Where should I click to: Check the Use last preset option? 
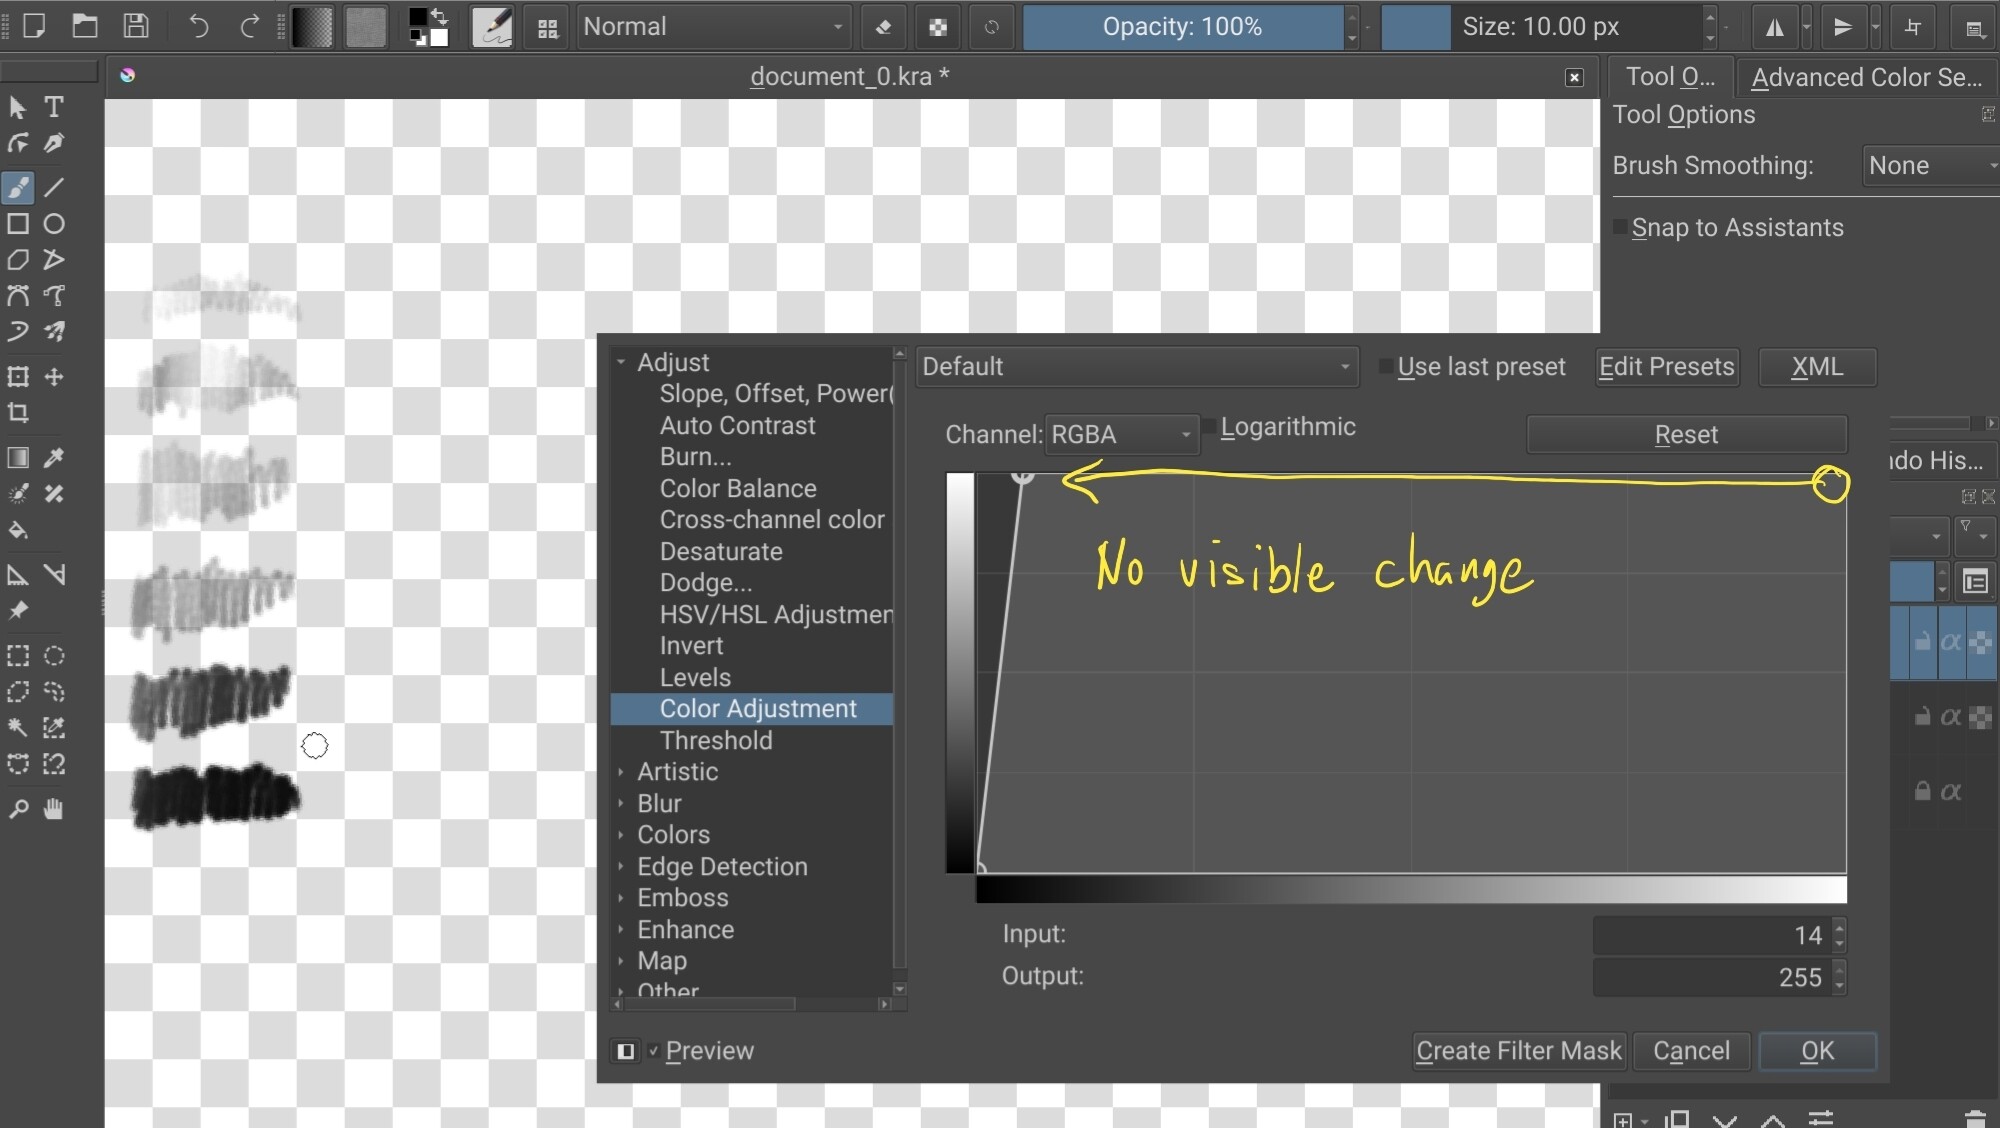(1386, 367)
